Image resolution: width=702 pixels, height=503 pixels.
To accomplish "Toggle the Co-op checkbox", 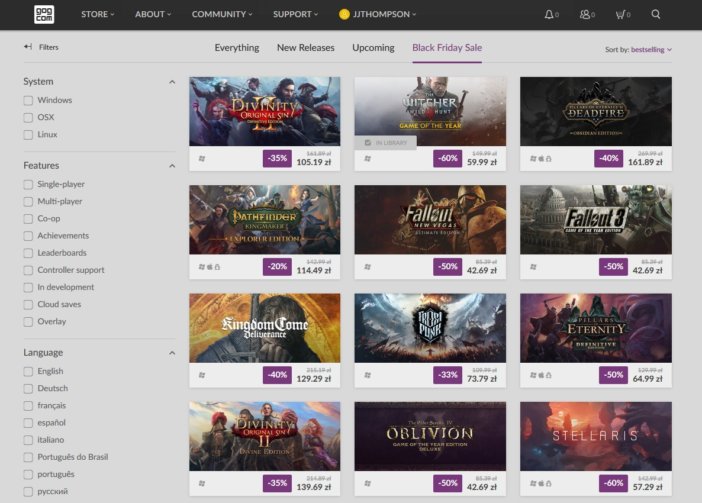I will [x=28, y=219].
